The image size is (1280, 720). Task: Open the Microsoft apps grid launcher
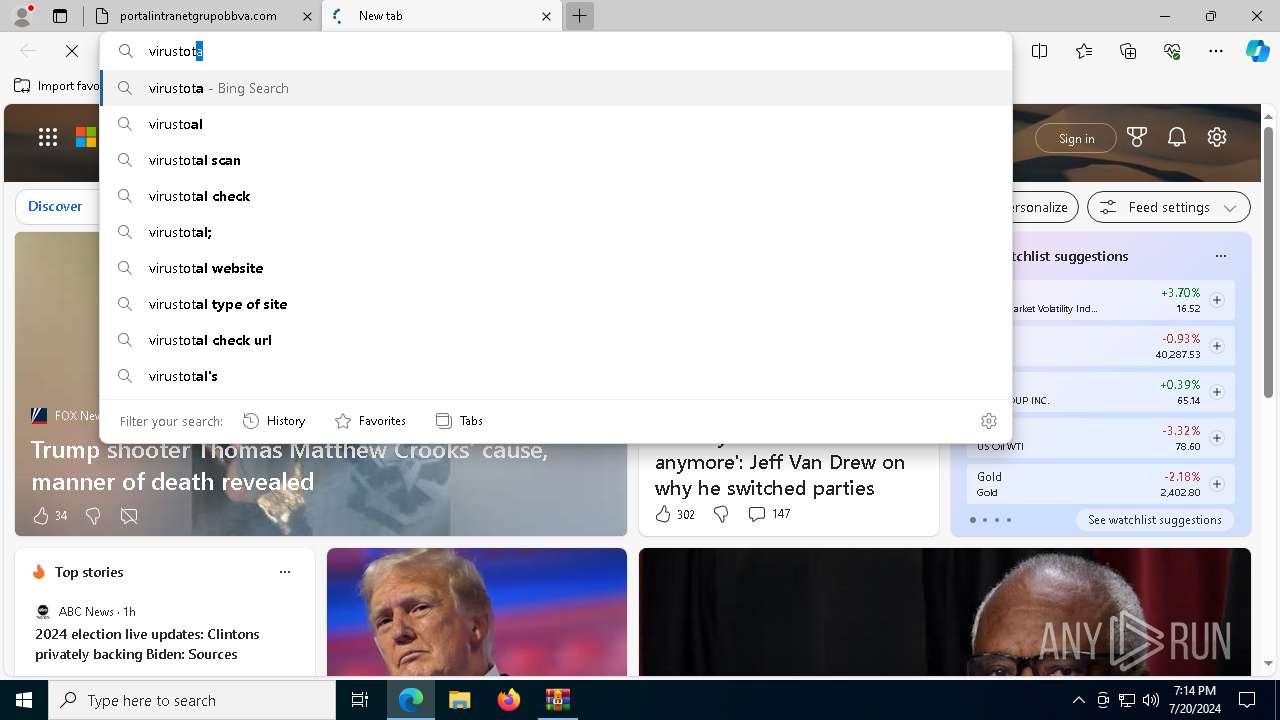(48, 138)
